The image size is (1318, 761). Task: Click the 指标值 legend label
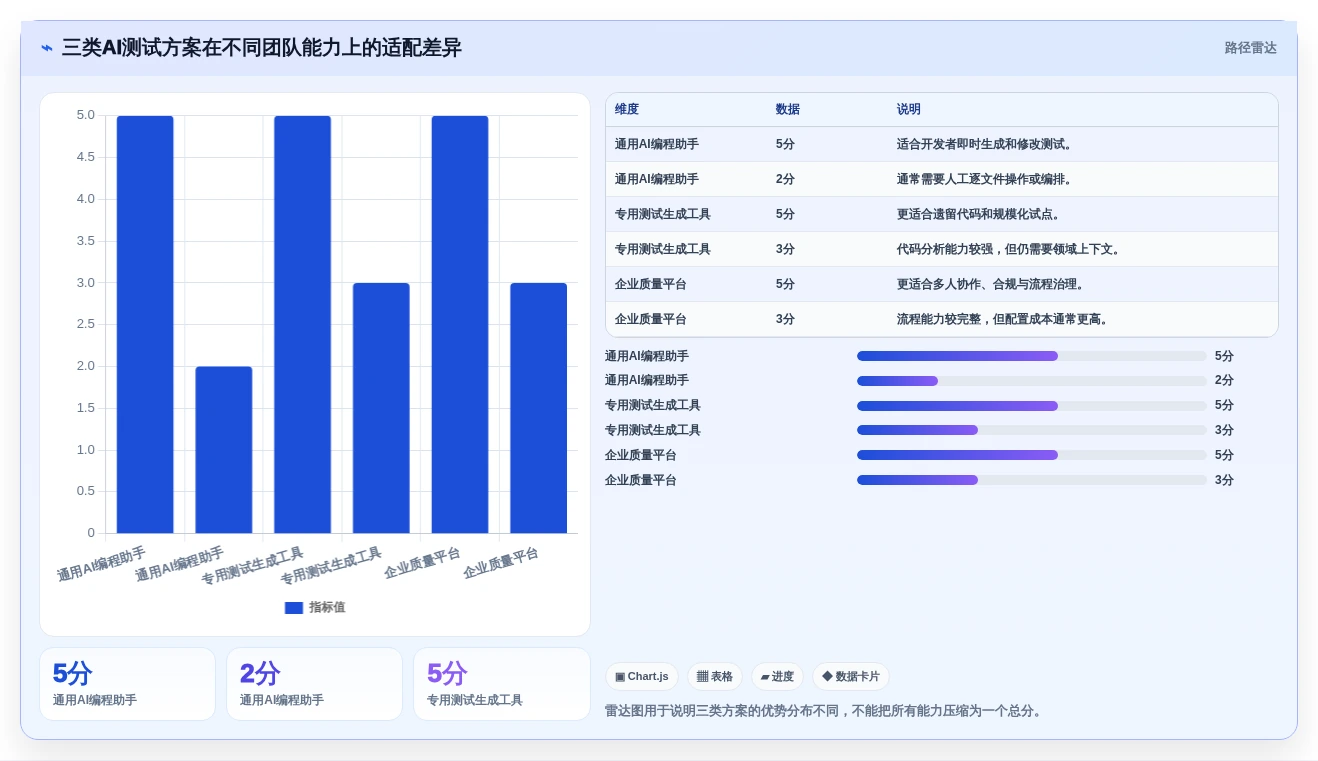pos(327,608)
